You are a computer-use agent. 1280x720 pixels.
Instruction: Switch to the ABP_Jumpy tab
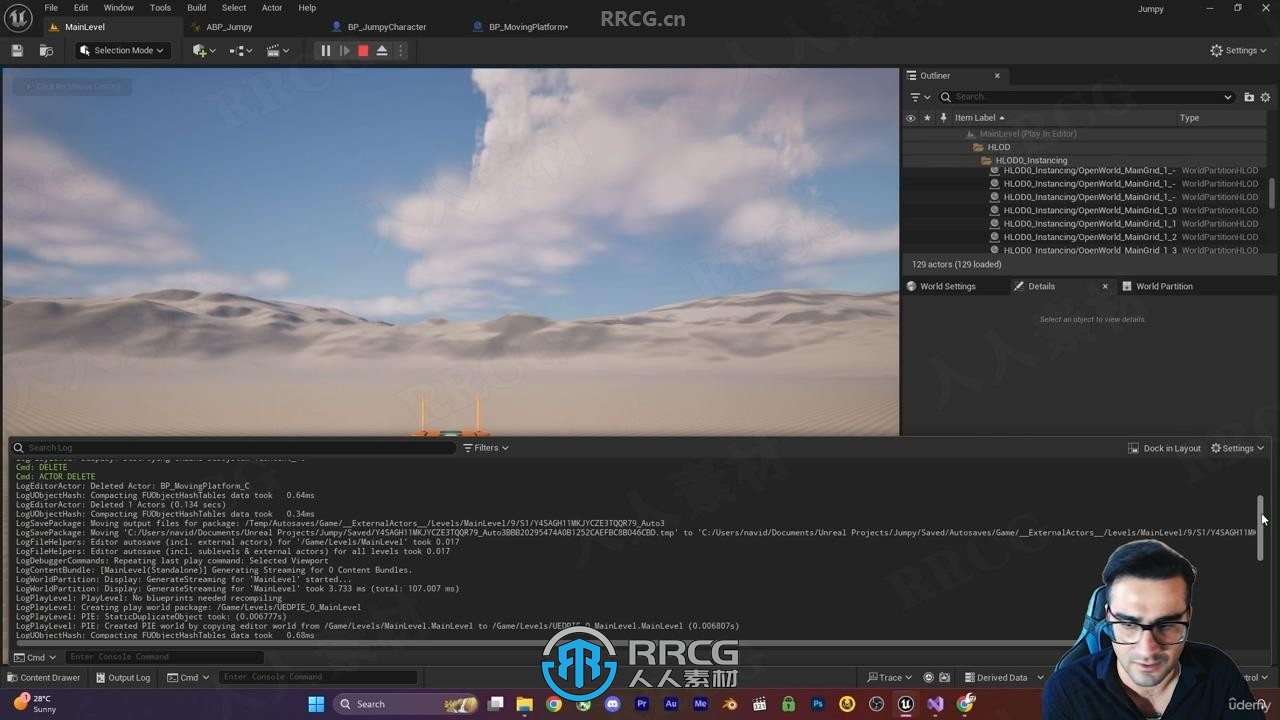coord(229,27)
